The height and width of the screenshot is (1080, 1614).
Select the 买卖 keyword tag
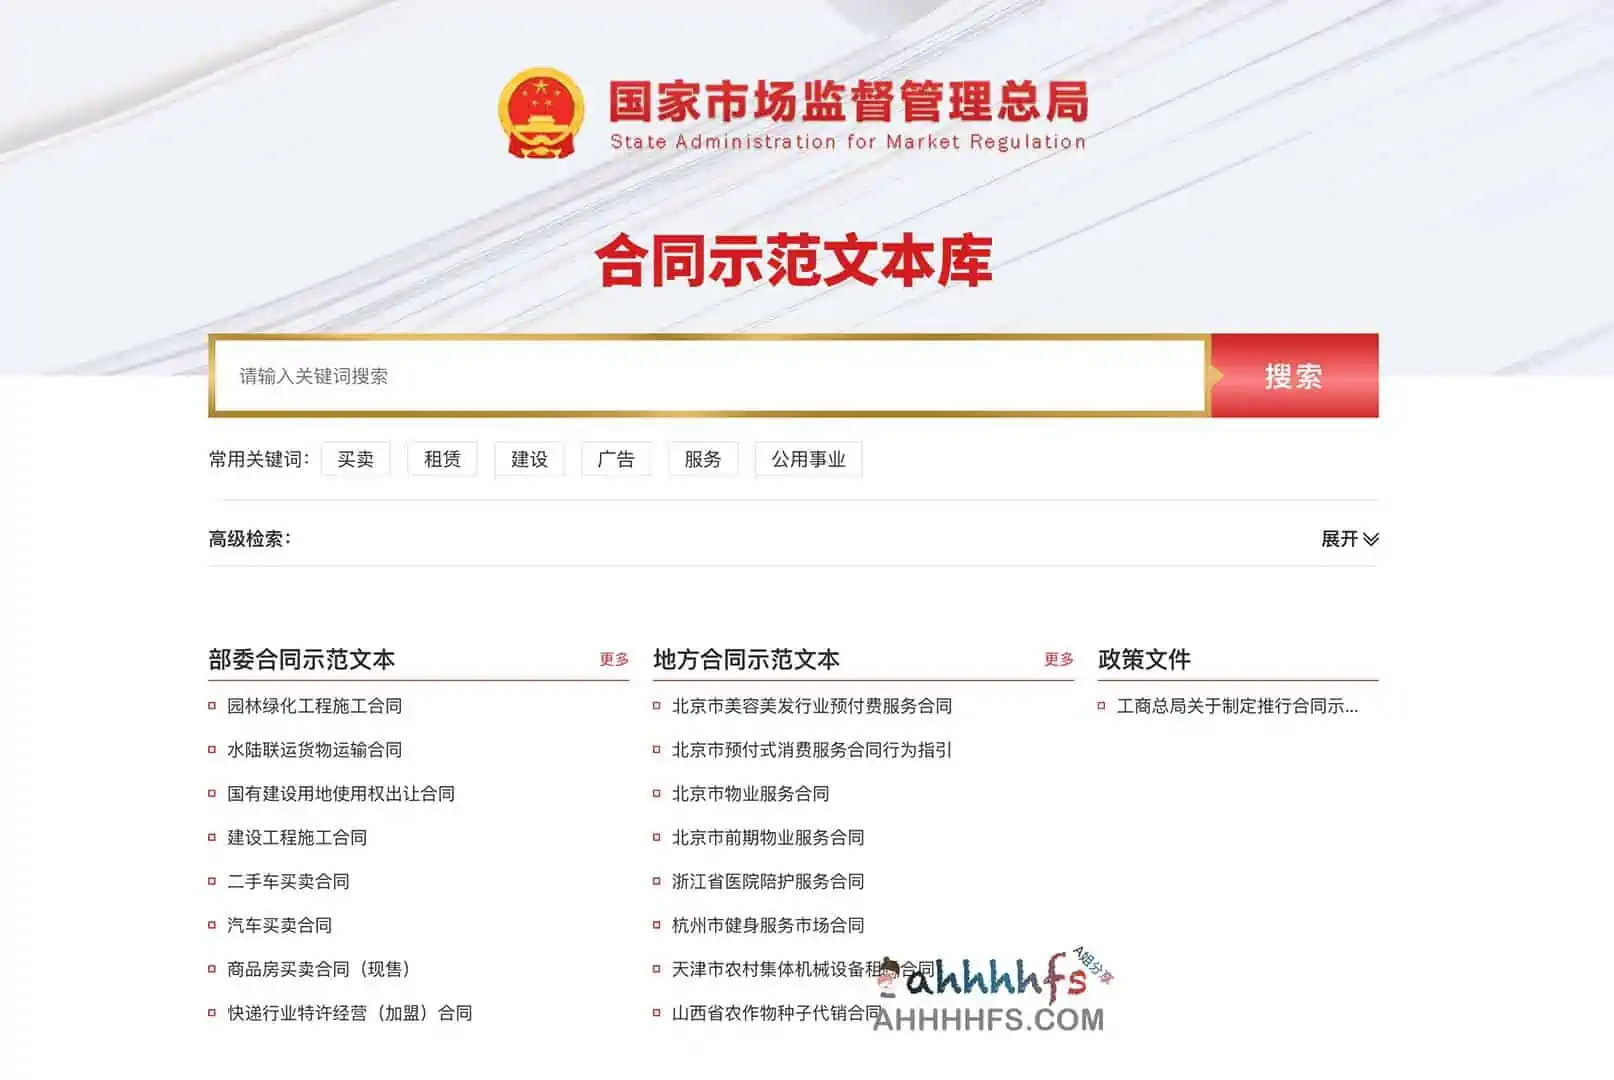point(355,459)
